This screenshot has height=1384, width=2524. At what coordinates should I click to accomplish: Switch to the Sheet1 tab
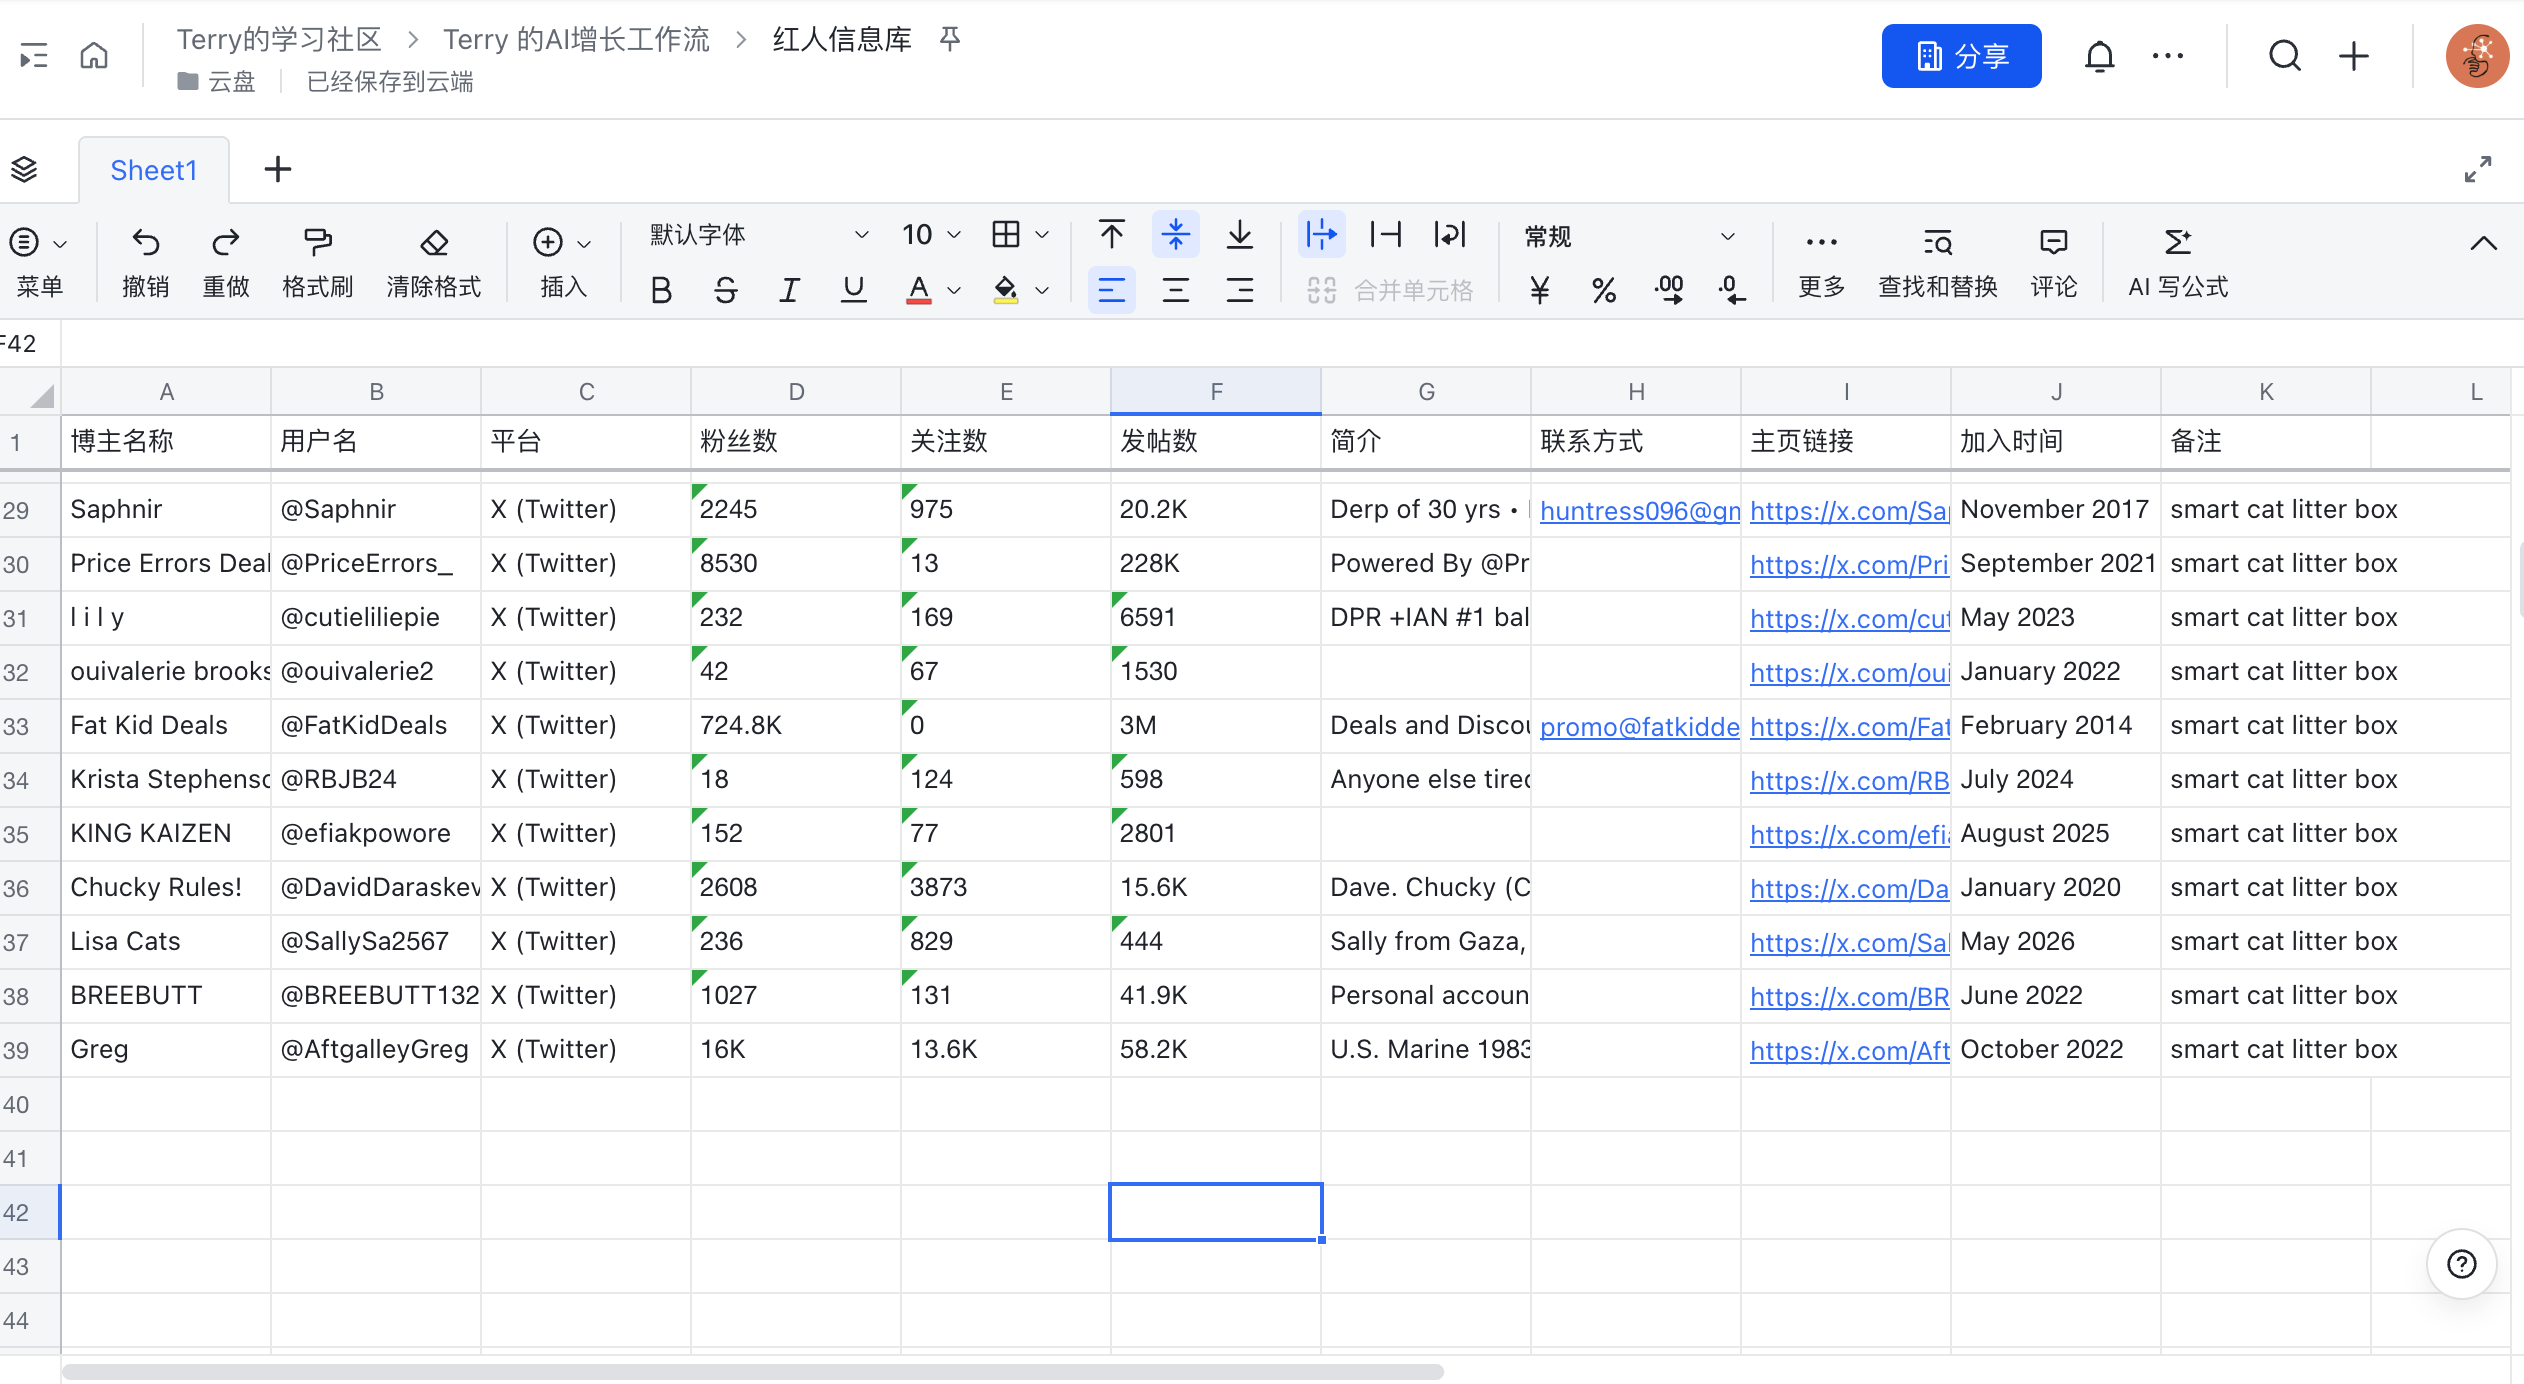tap(154, 170)
